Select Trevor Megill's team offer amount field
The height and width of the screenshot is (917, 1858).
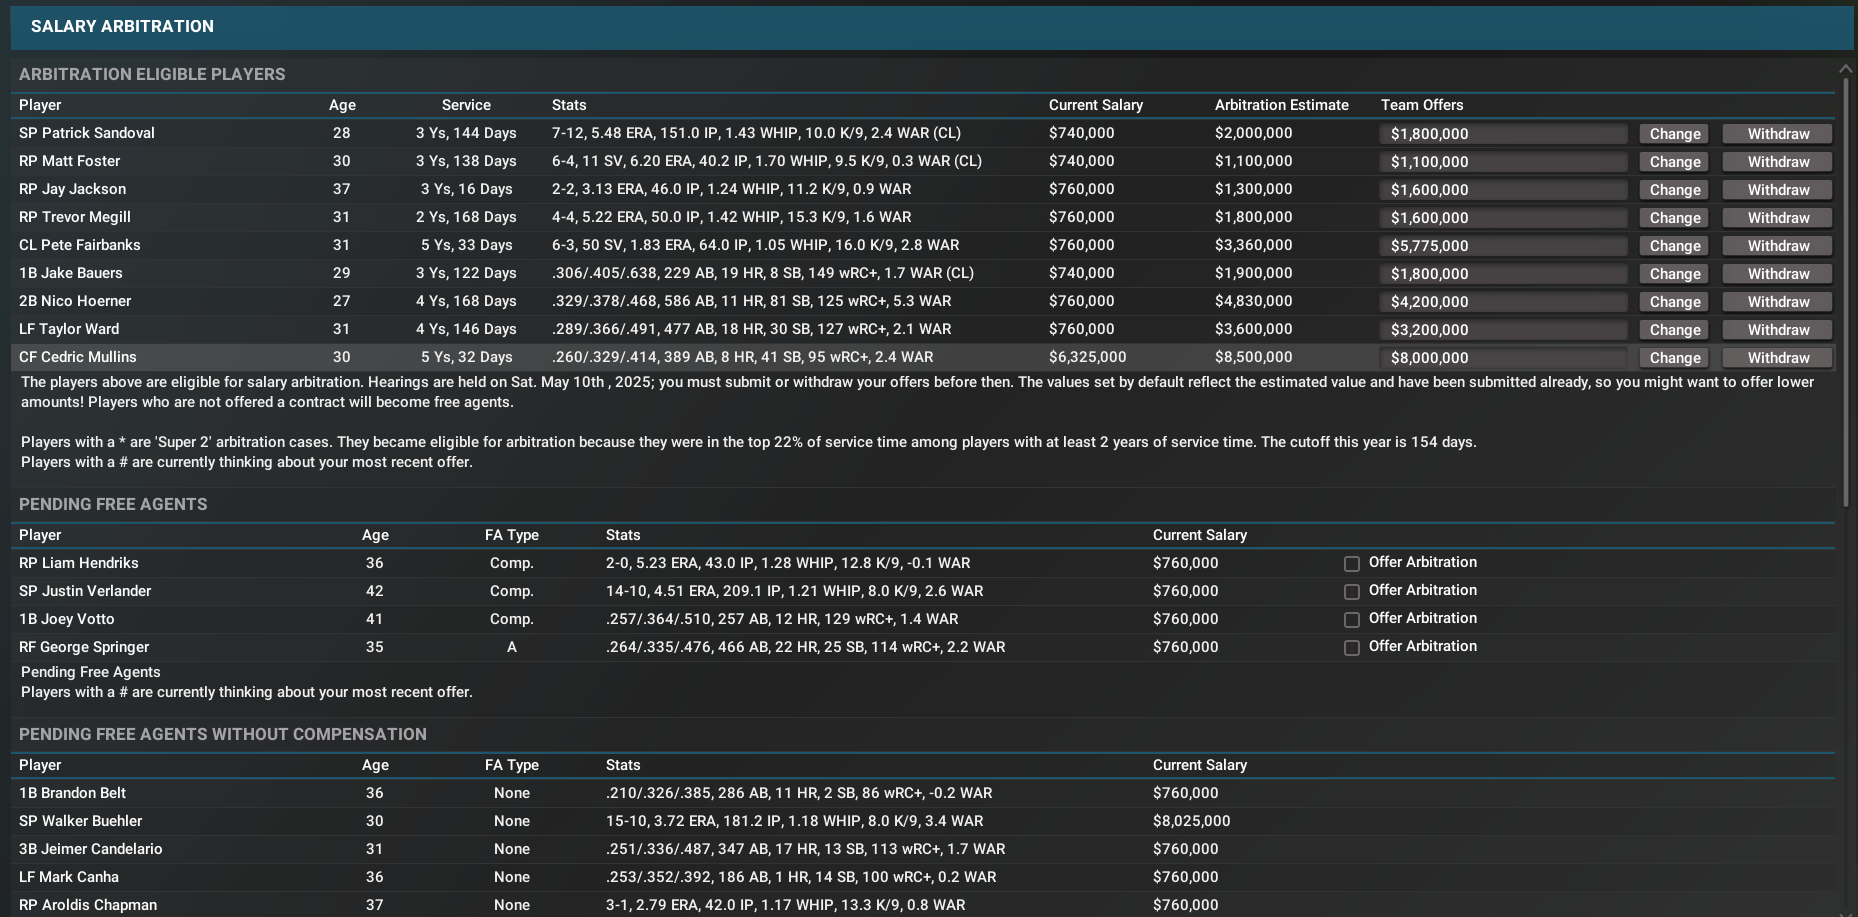(x=1503, y=218)
